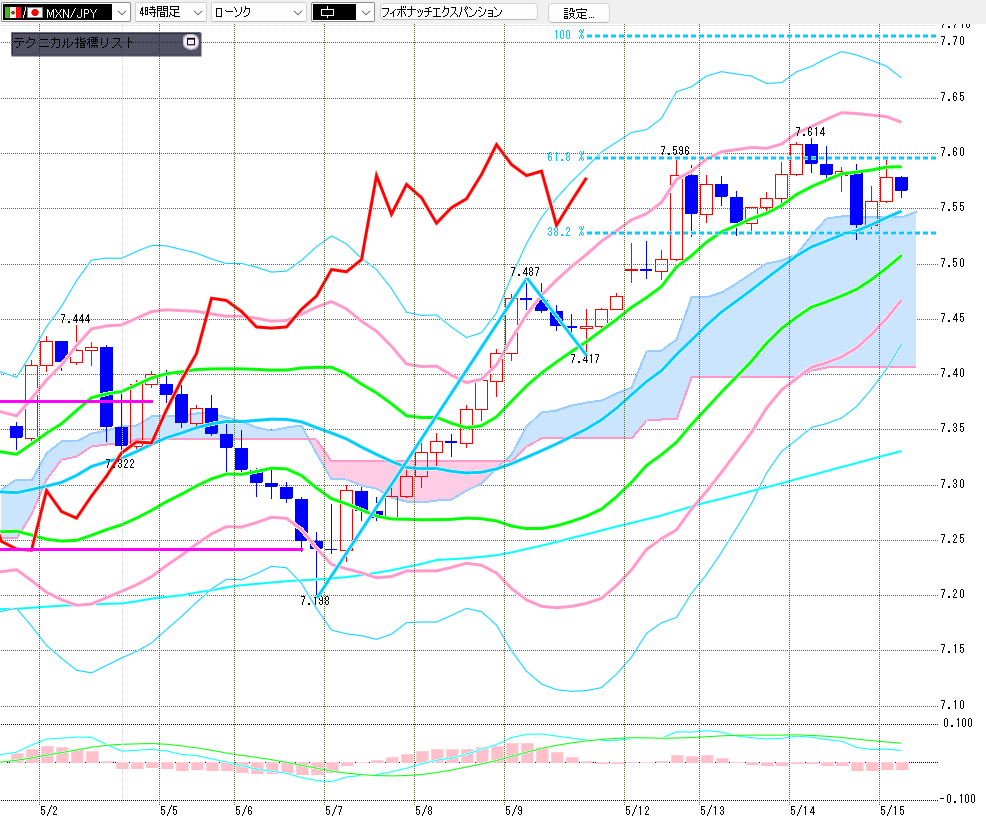Click the フィボナッチエクスパンション field
Screen dimensions: 986x820
coord(458,12)
